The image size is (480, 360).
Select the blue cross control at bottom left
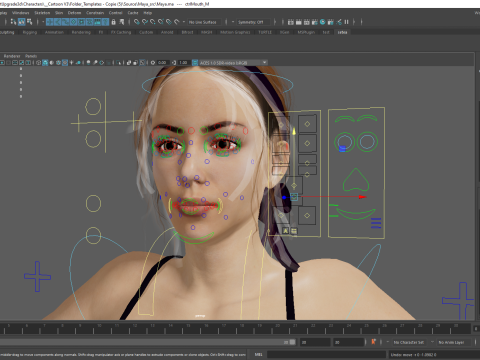tap(37, 277)
